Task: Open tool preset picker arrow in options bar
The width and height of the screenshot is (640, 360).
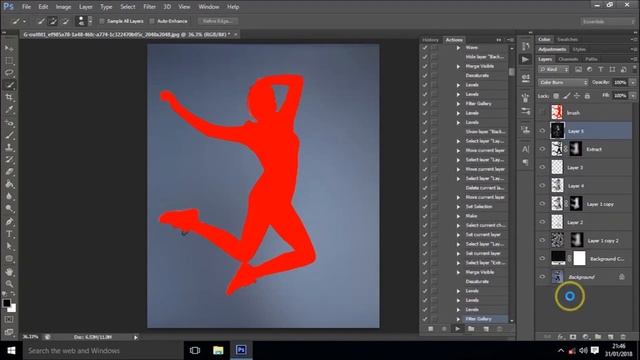Action: [x=24, y=21]
